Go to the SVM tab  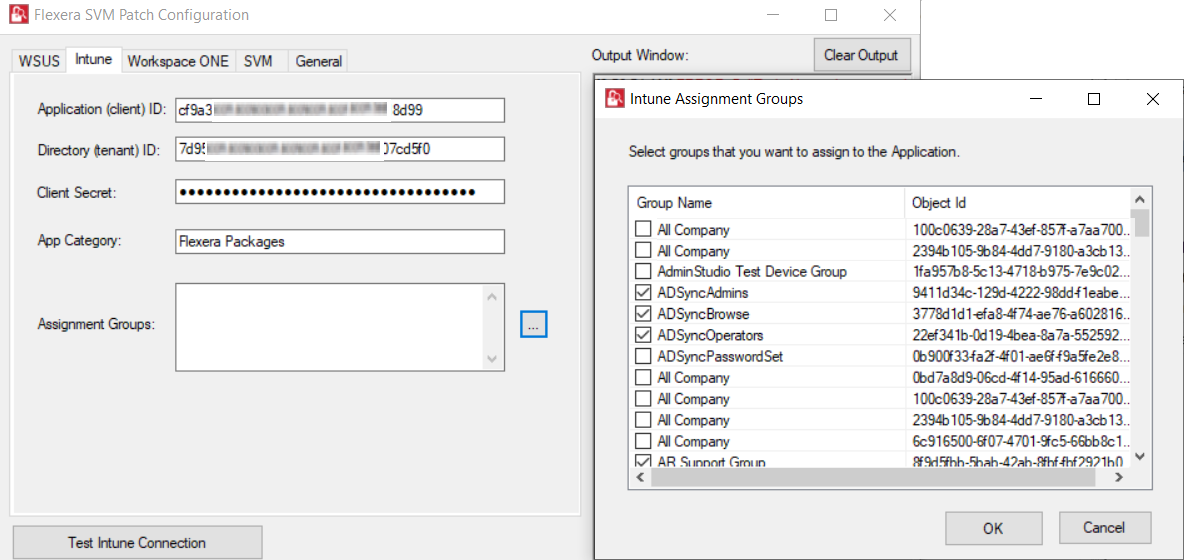[259, 62]
